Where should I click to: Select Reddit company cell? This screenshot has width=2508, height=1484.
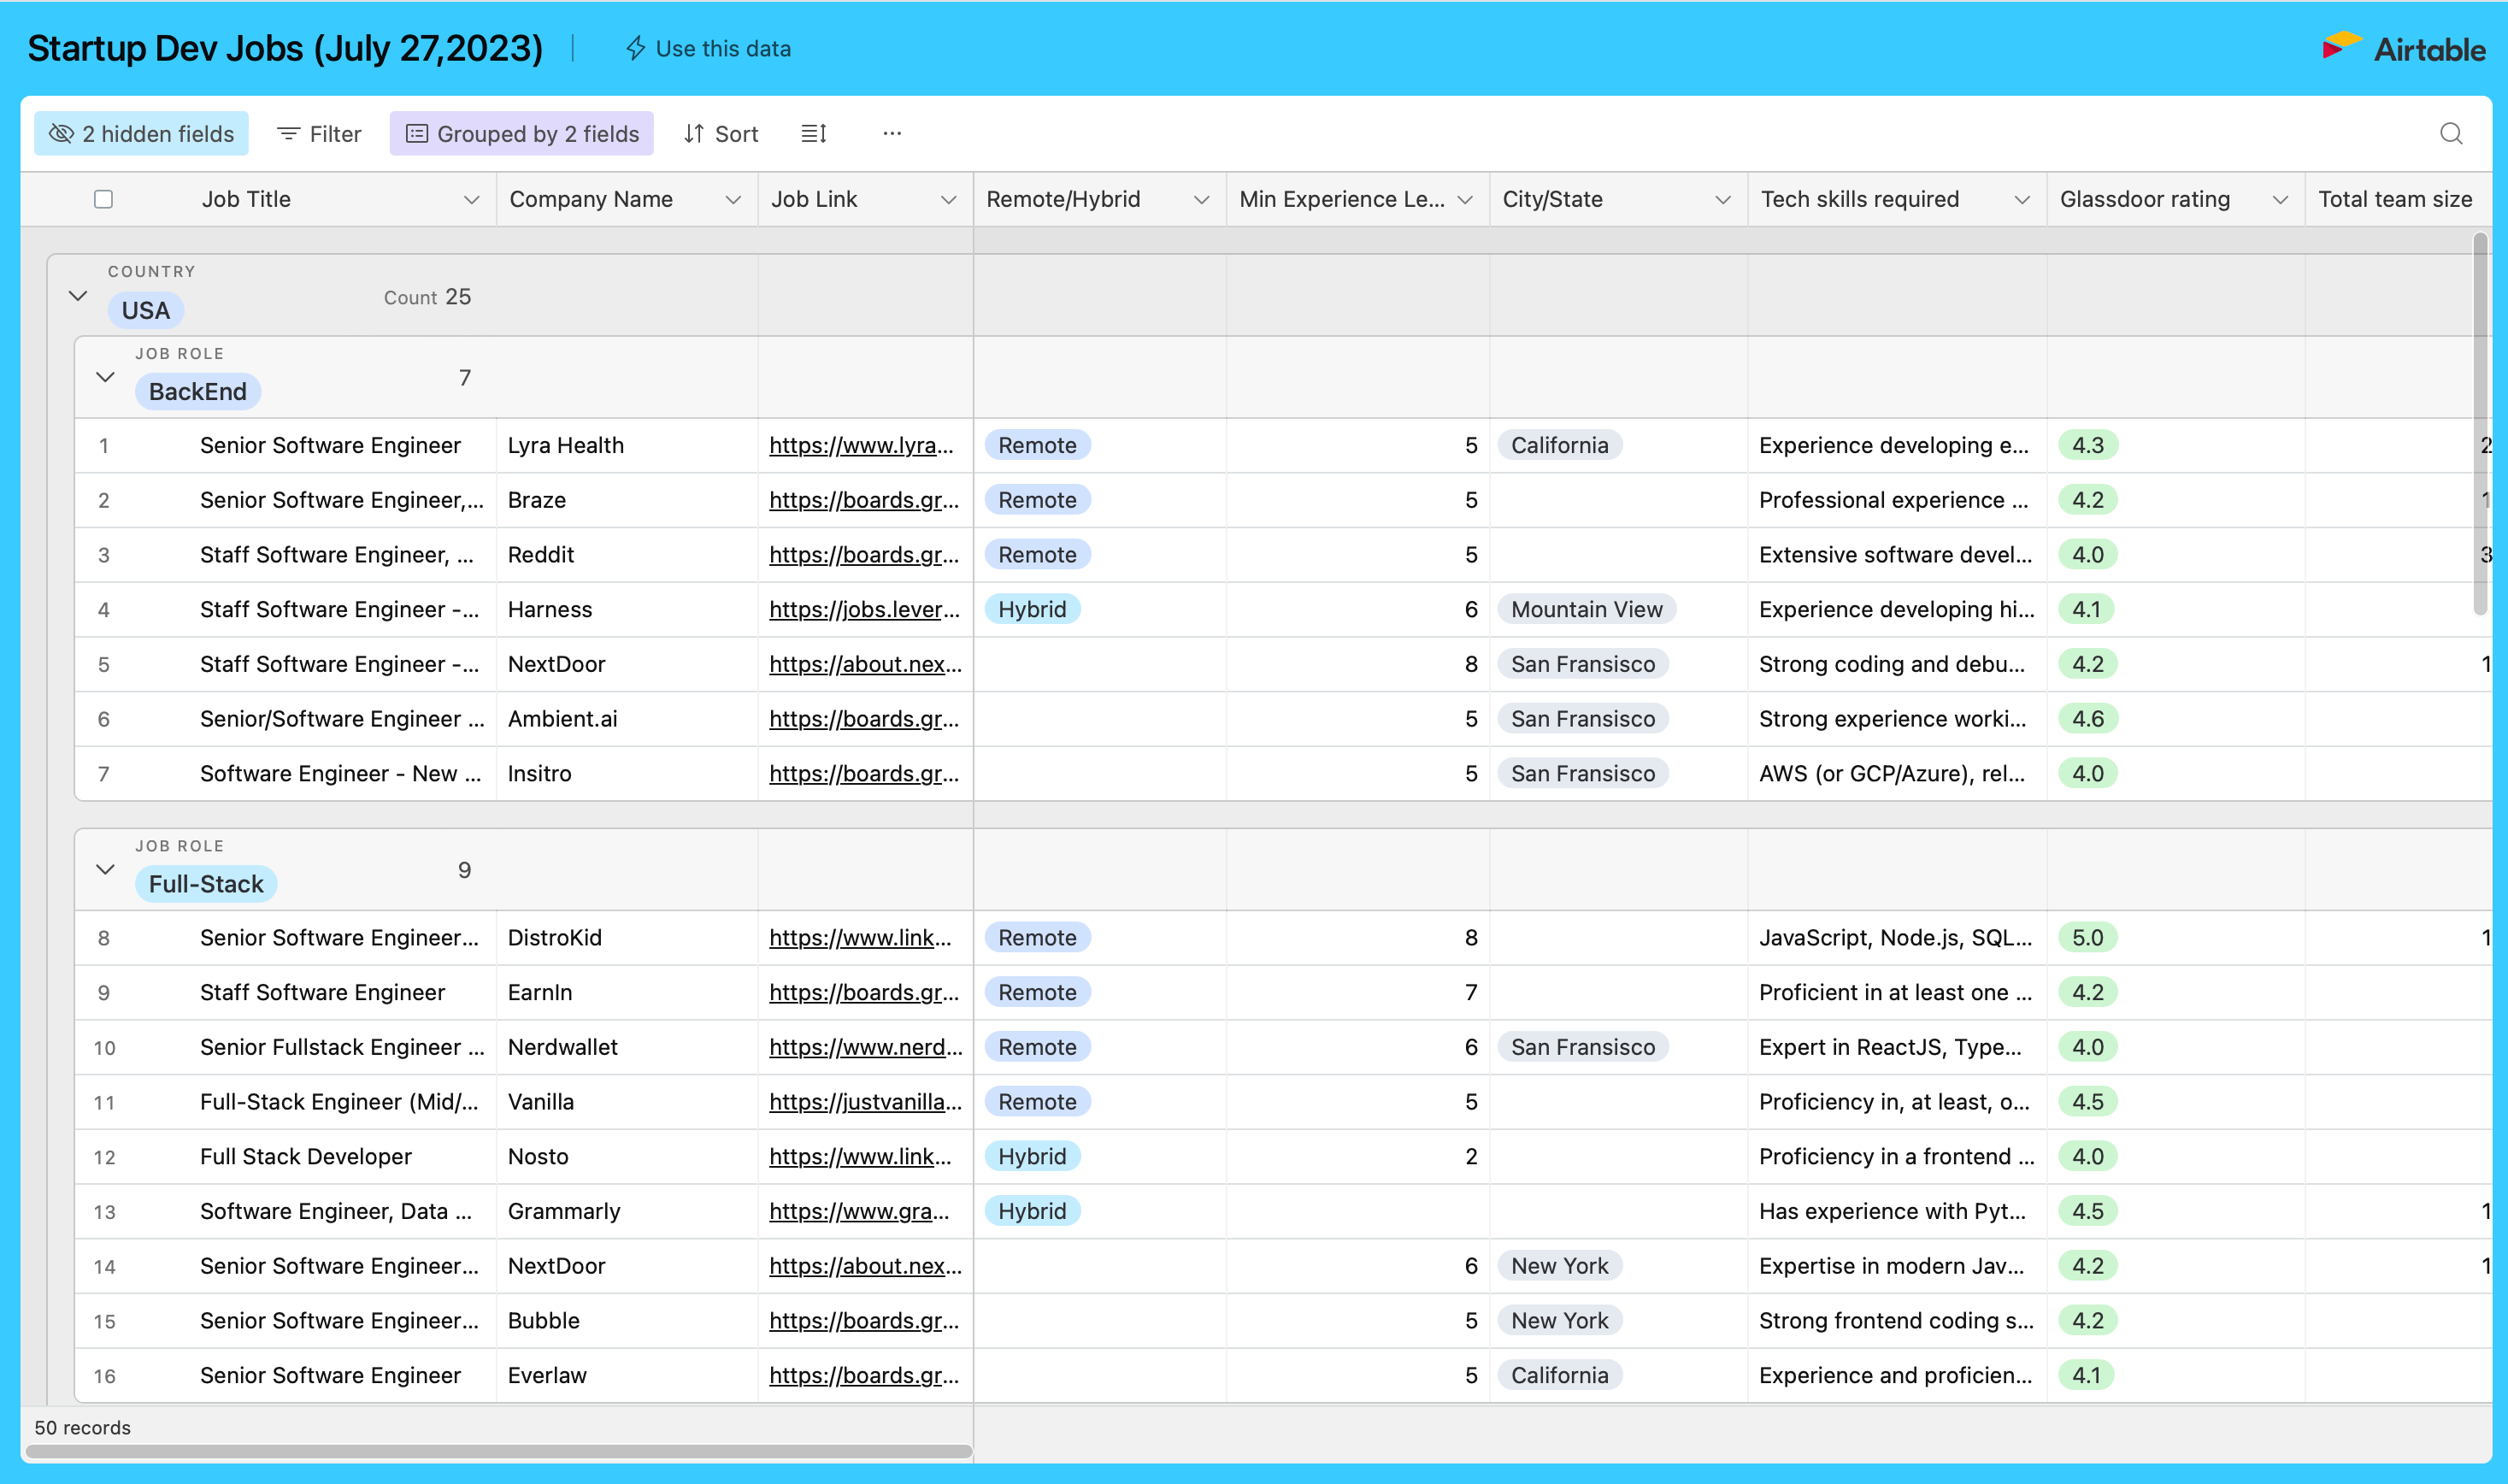[627, 554]
